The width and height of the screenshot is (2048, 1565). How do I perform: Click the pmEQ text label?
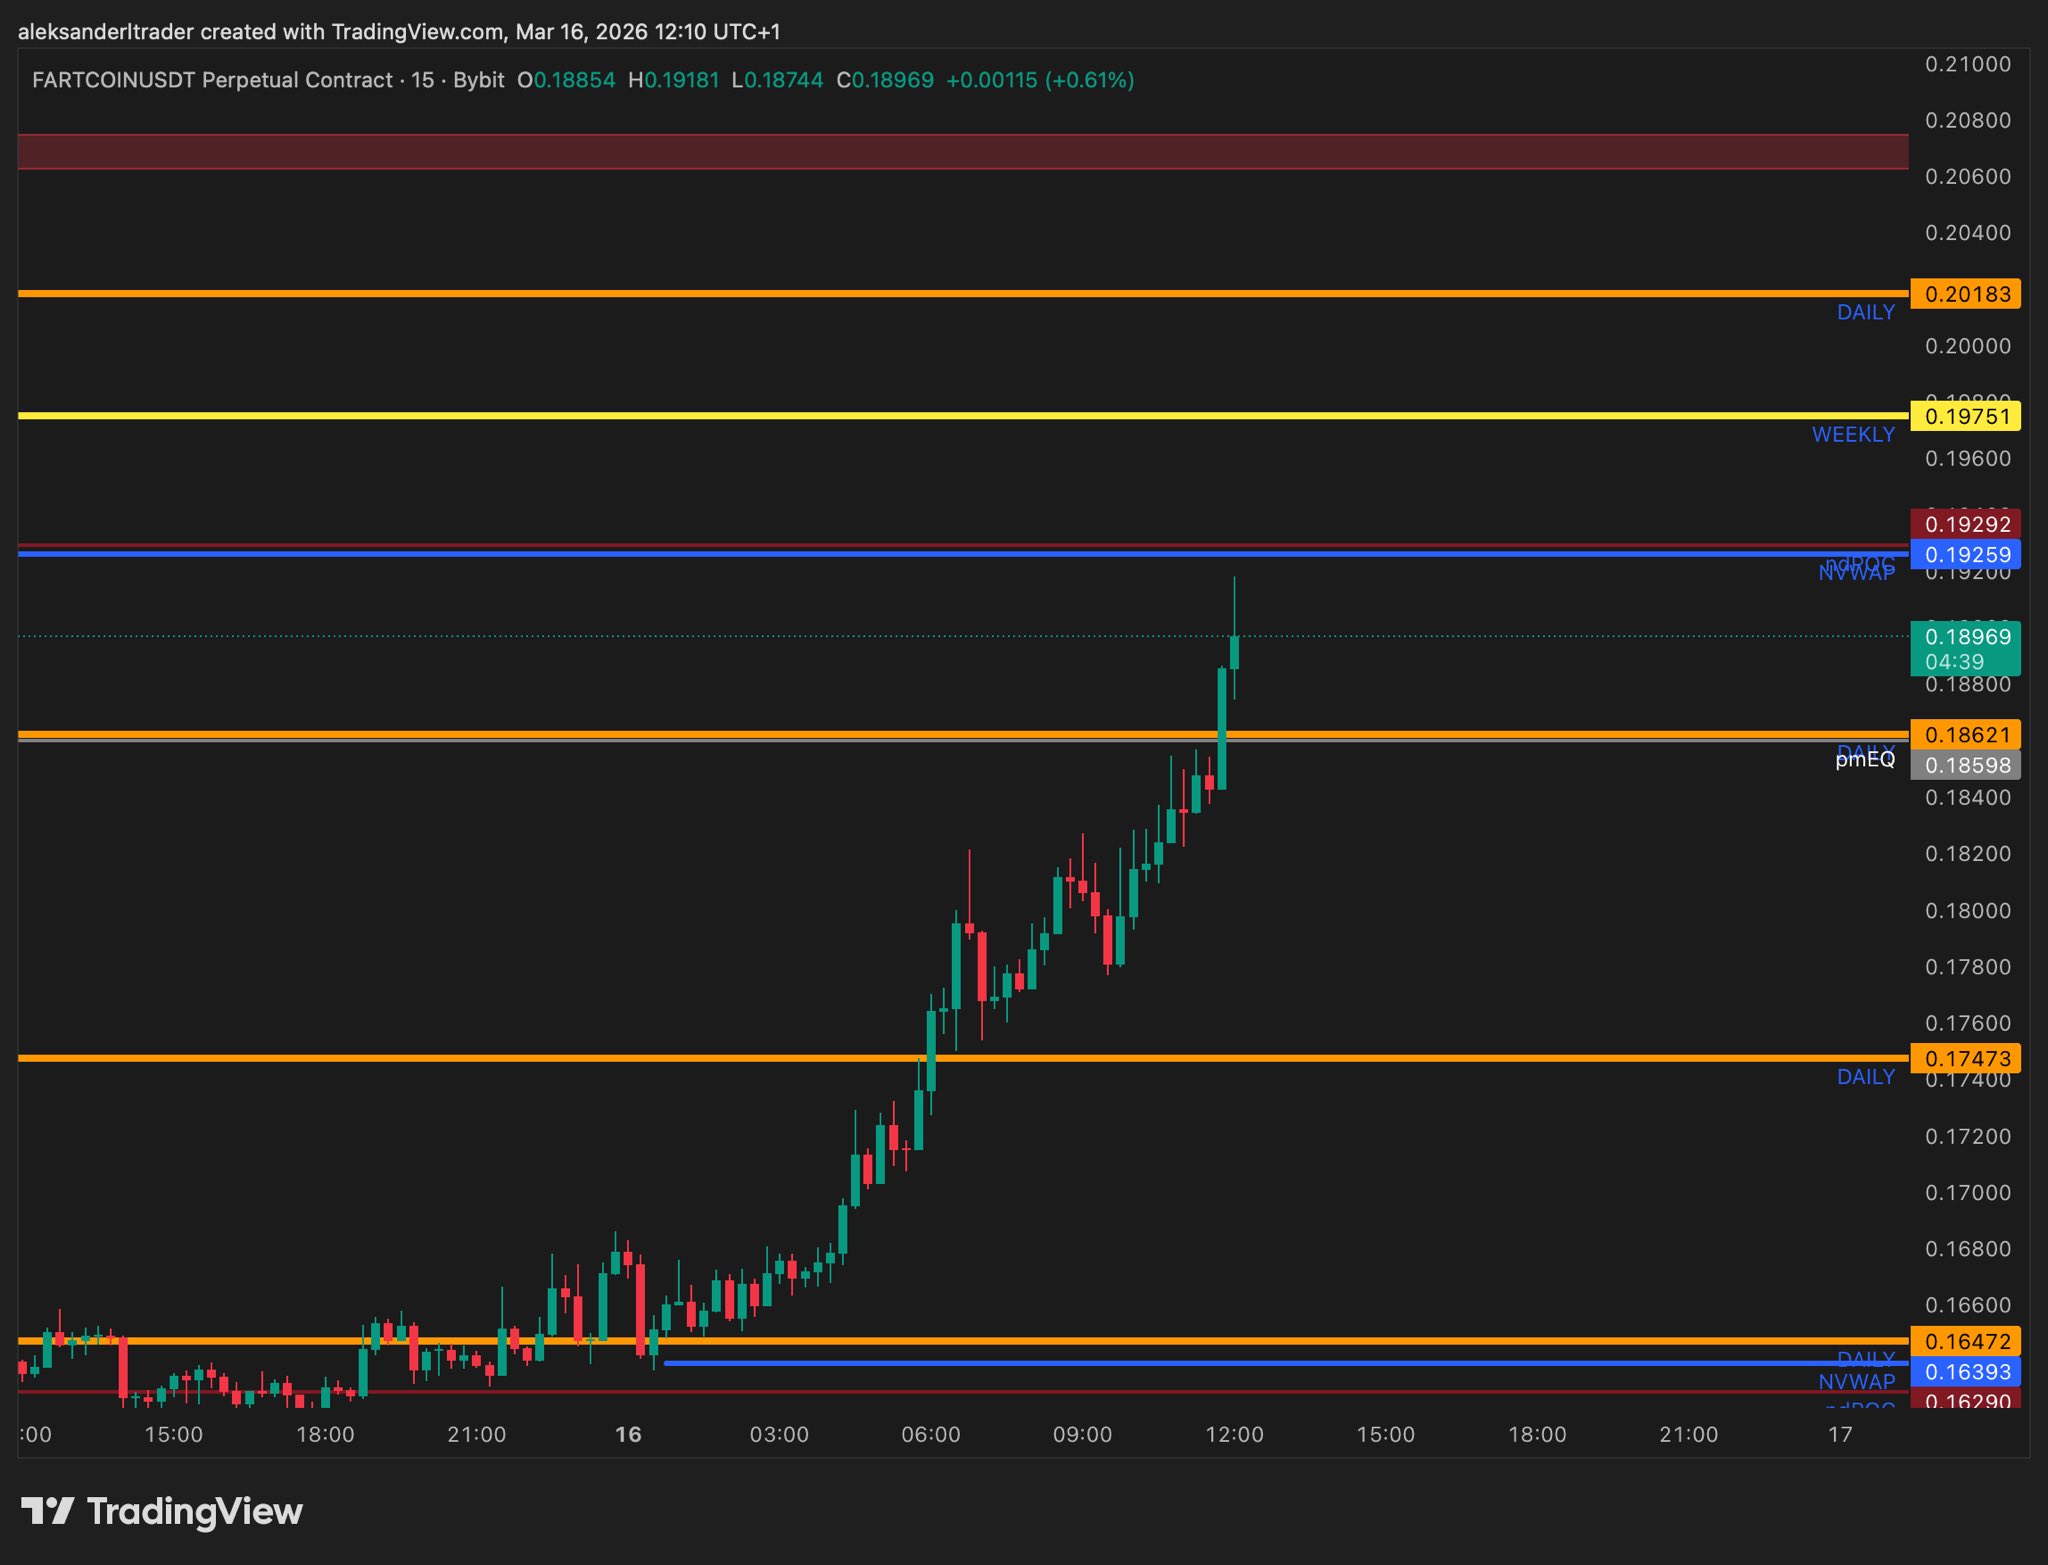1864,761
